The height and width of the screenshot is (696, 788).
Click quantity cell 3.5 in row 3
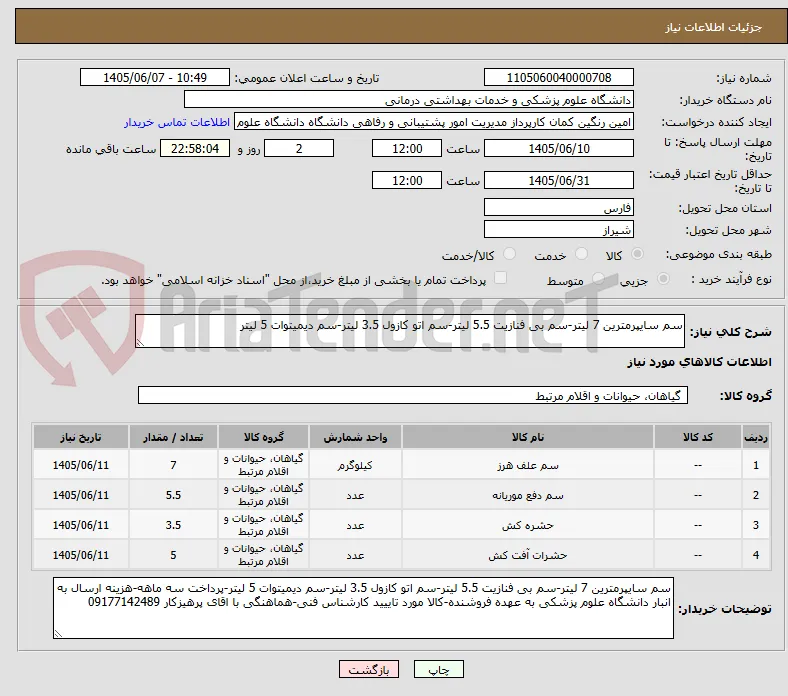pos(173,525)
